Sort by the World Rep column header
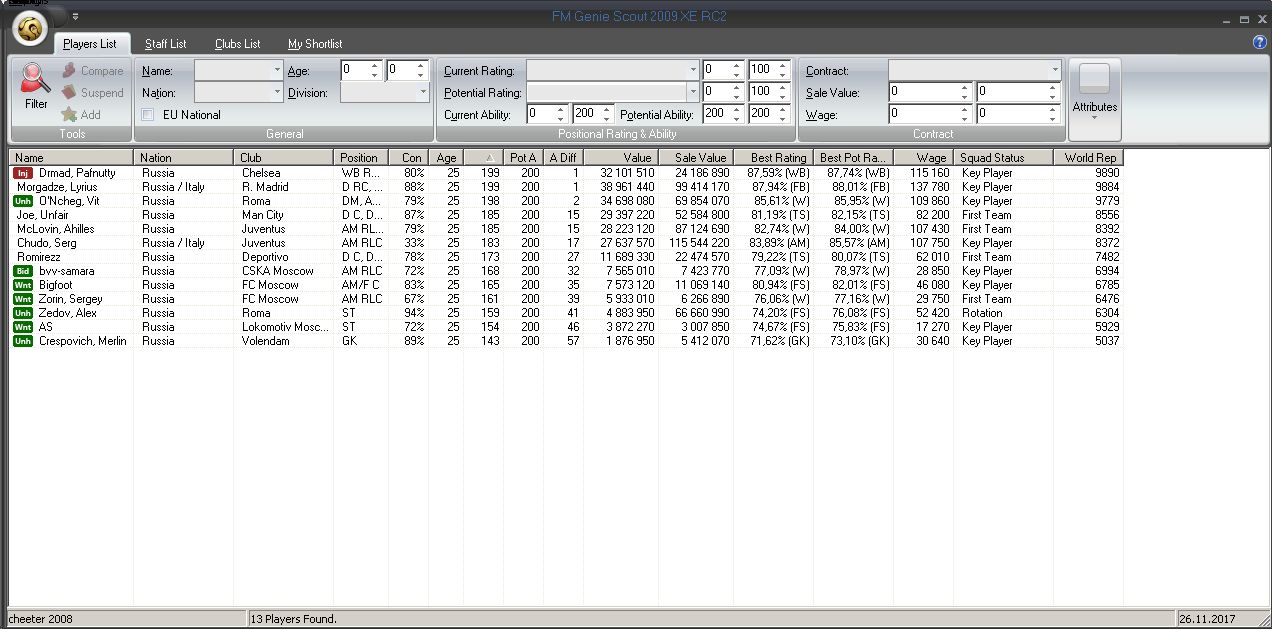The width and height of the screenshot is (1272, 629). (1088, 158)
